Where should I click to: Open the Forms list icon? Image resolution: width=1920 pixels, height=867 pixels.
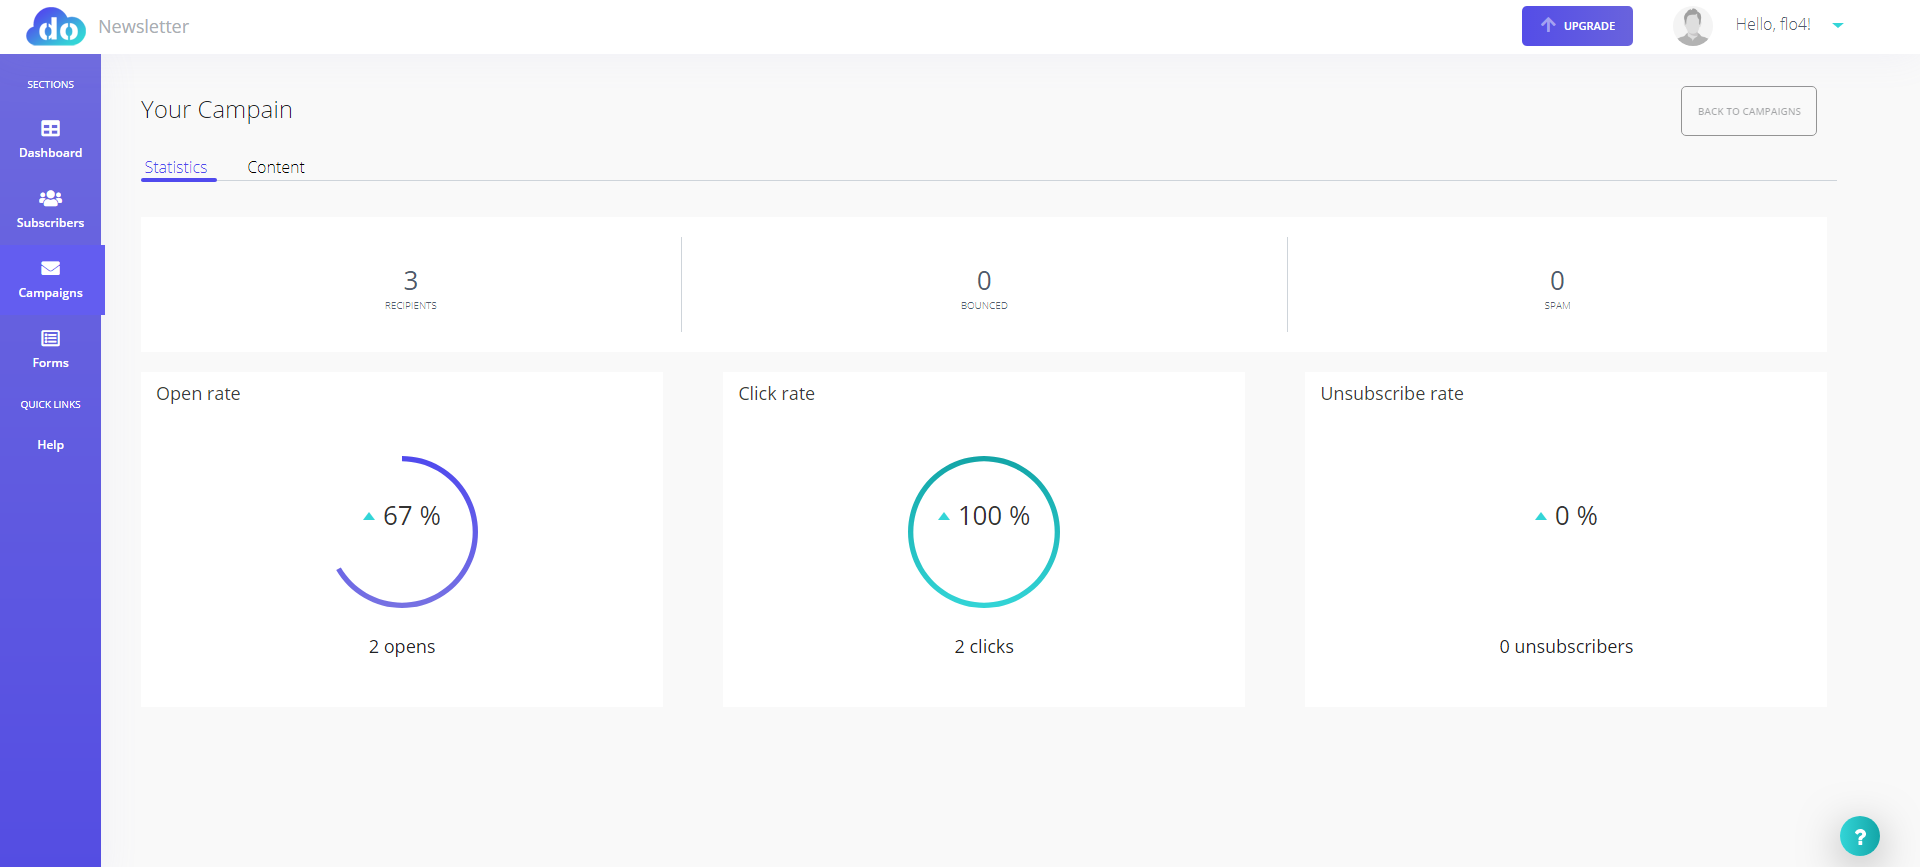(x=50, y=338)
